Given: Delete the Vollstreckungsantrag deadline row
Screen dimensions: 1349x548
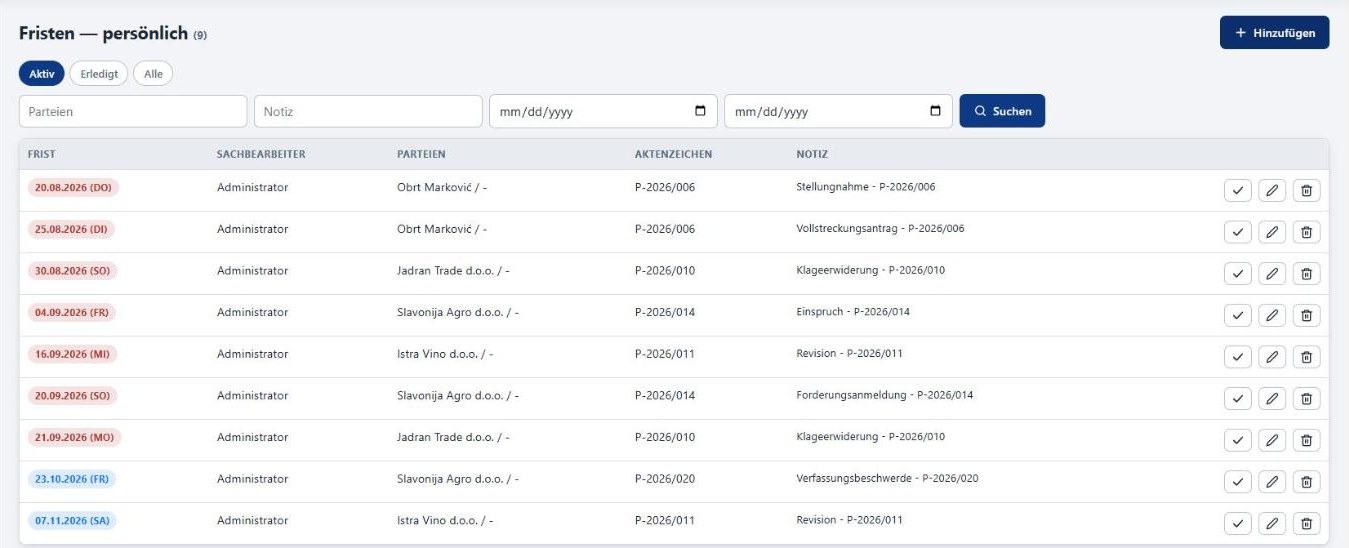Looking at the screenshot, I should (x=1306, y=232).
